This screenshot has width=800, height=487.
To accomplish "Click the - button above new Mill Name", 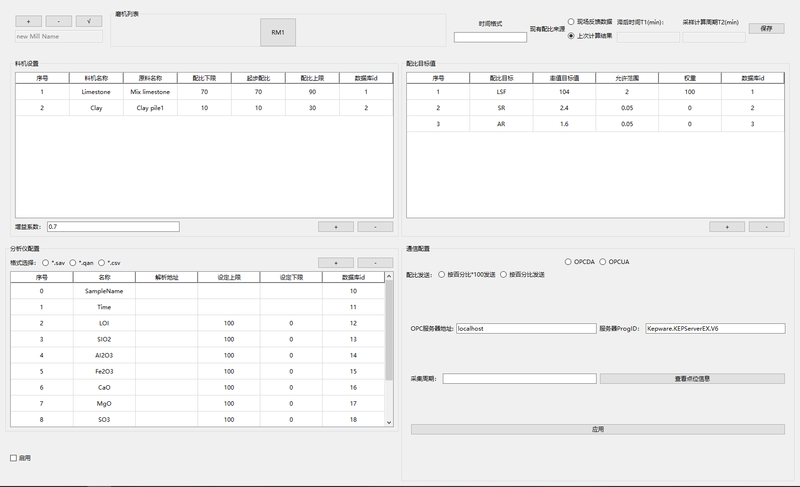I will coord(59,21).
